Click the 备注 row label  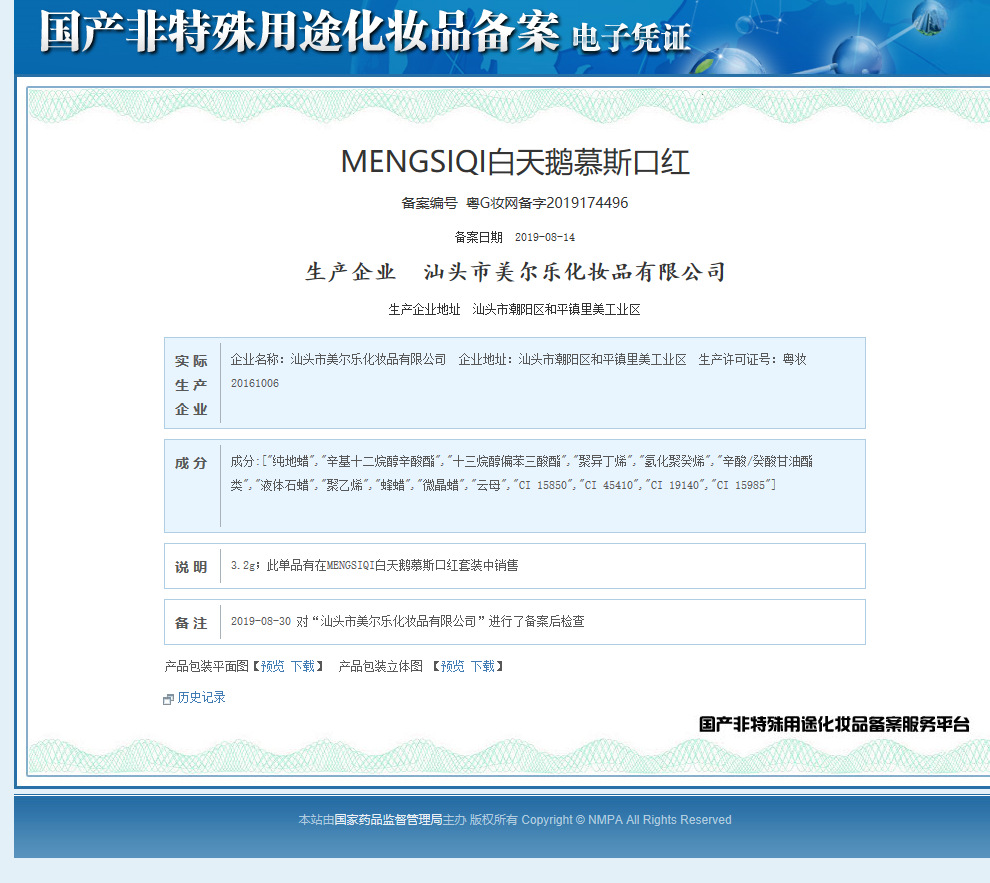click(x=191, y=623)
